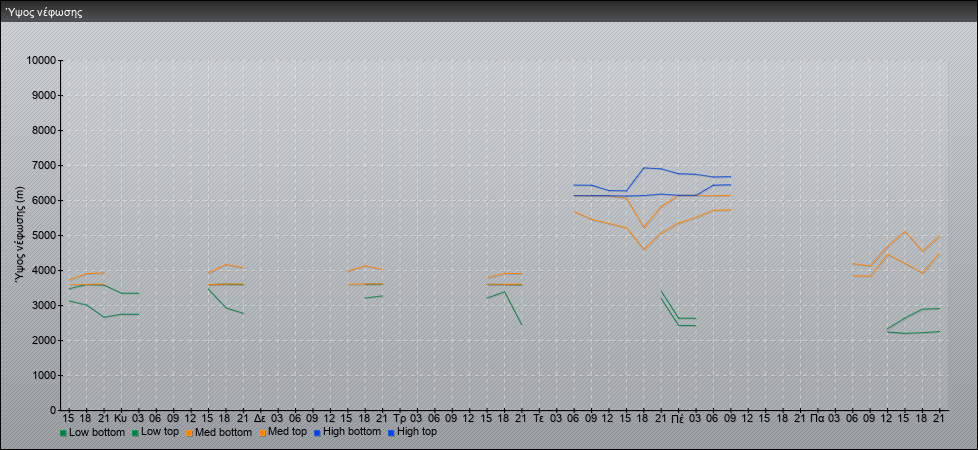The height and width of the screenshot is (450, 978).
Task: Toggle the Low bottom legend entry
Action: 91,432
